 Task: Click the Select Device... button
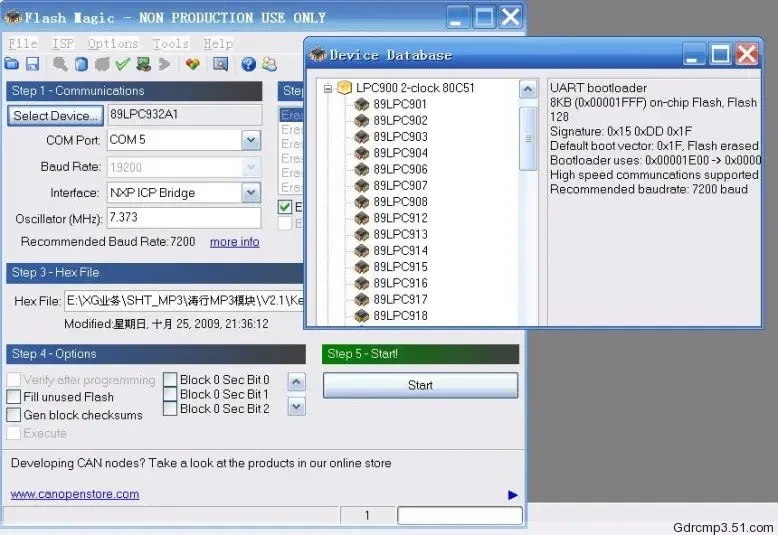click(56, 116)
